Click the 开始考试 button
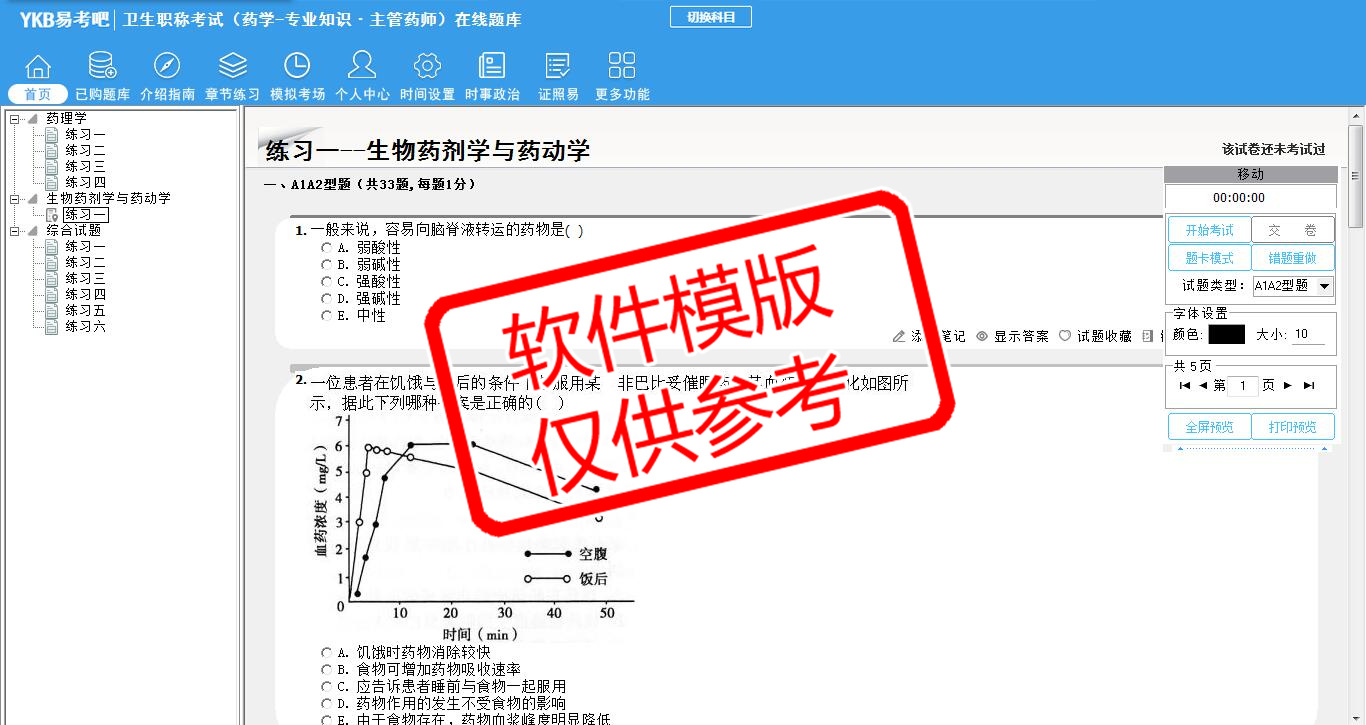The image size is (1366, 725). [1209, 230]
